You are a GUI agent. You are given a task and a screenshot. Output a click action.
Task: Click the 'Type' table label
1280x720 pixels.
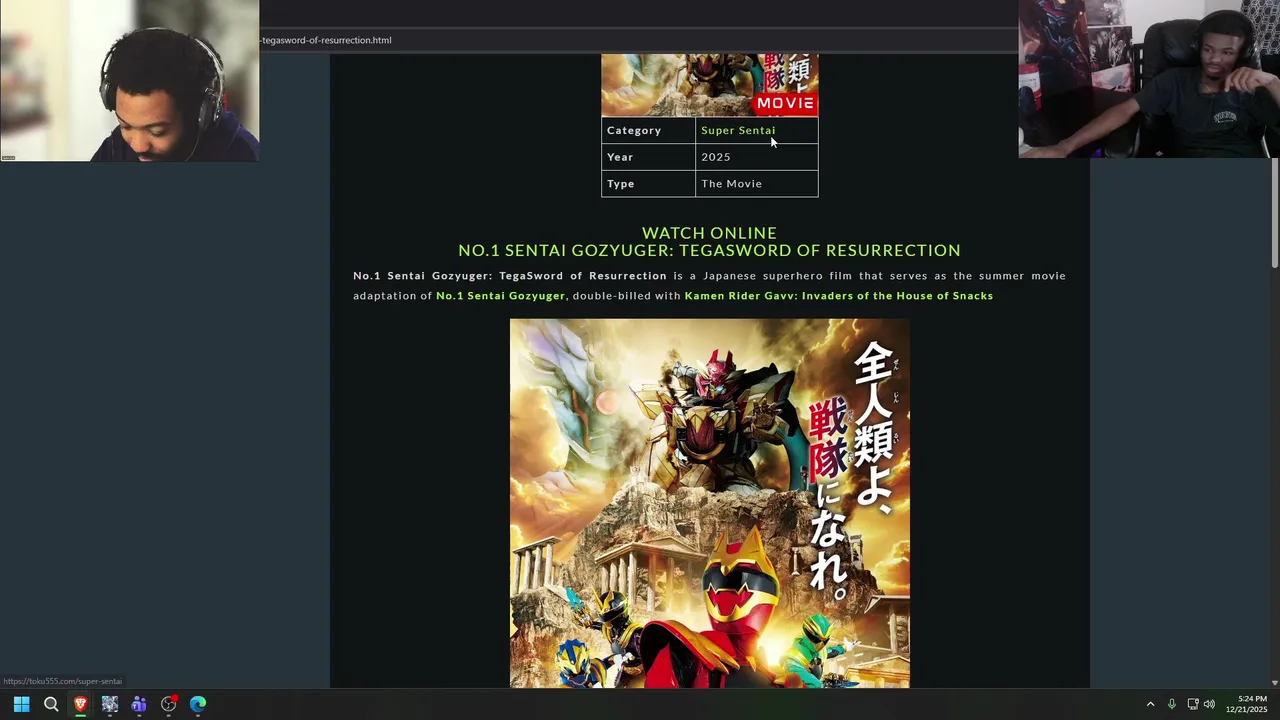[621, 184]
